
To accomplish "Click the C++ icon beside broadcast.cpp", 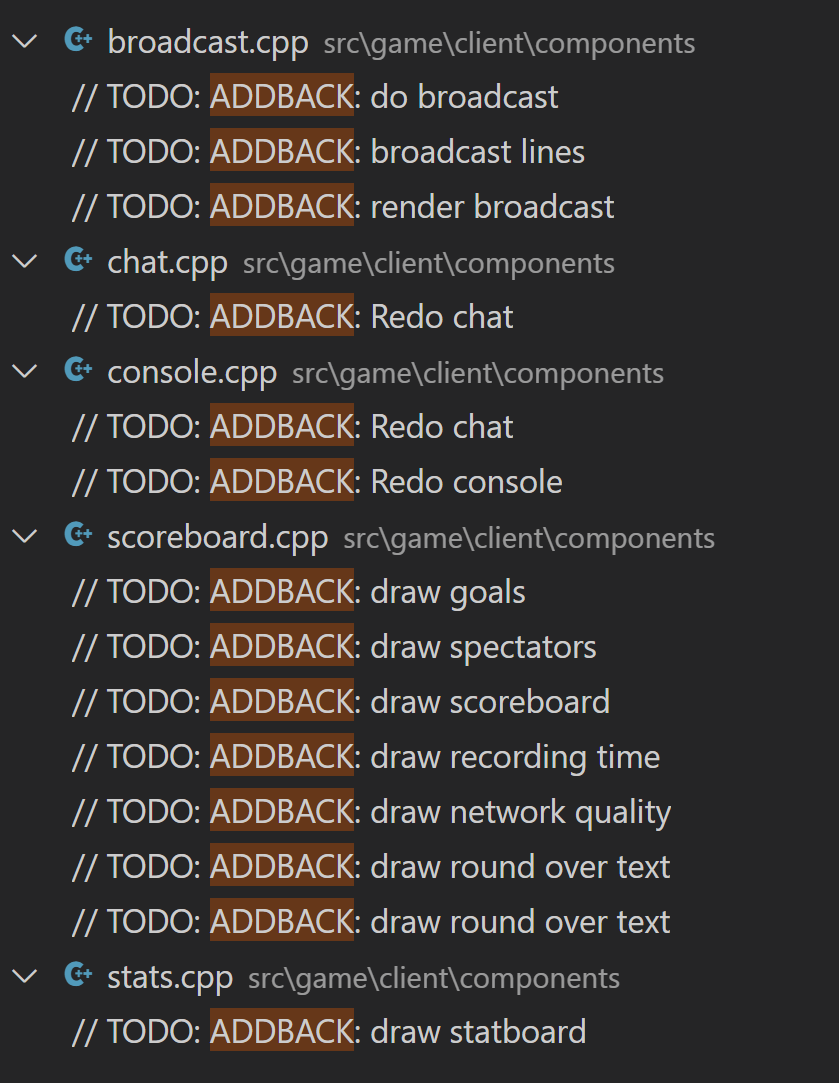I will (79, 40).
